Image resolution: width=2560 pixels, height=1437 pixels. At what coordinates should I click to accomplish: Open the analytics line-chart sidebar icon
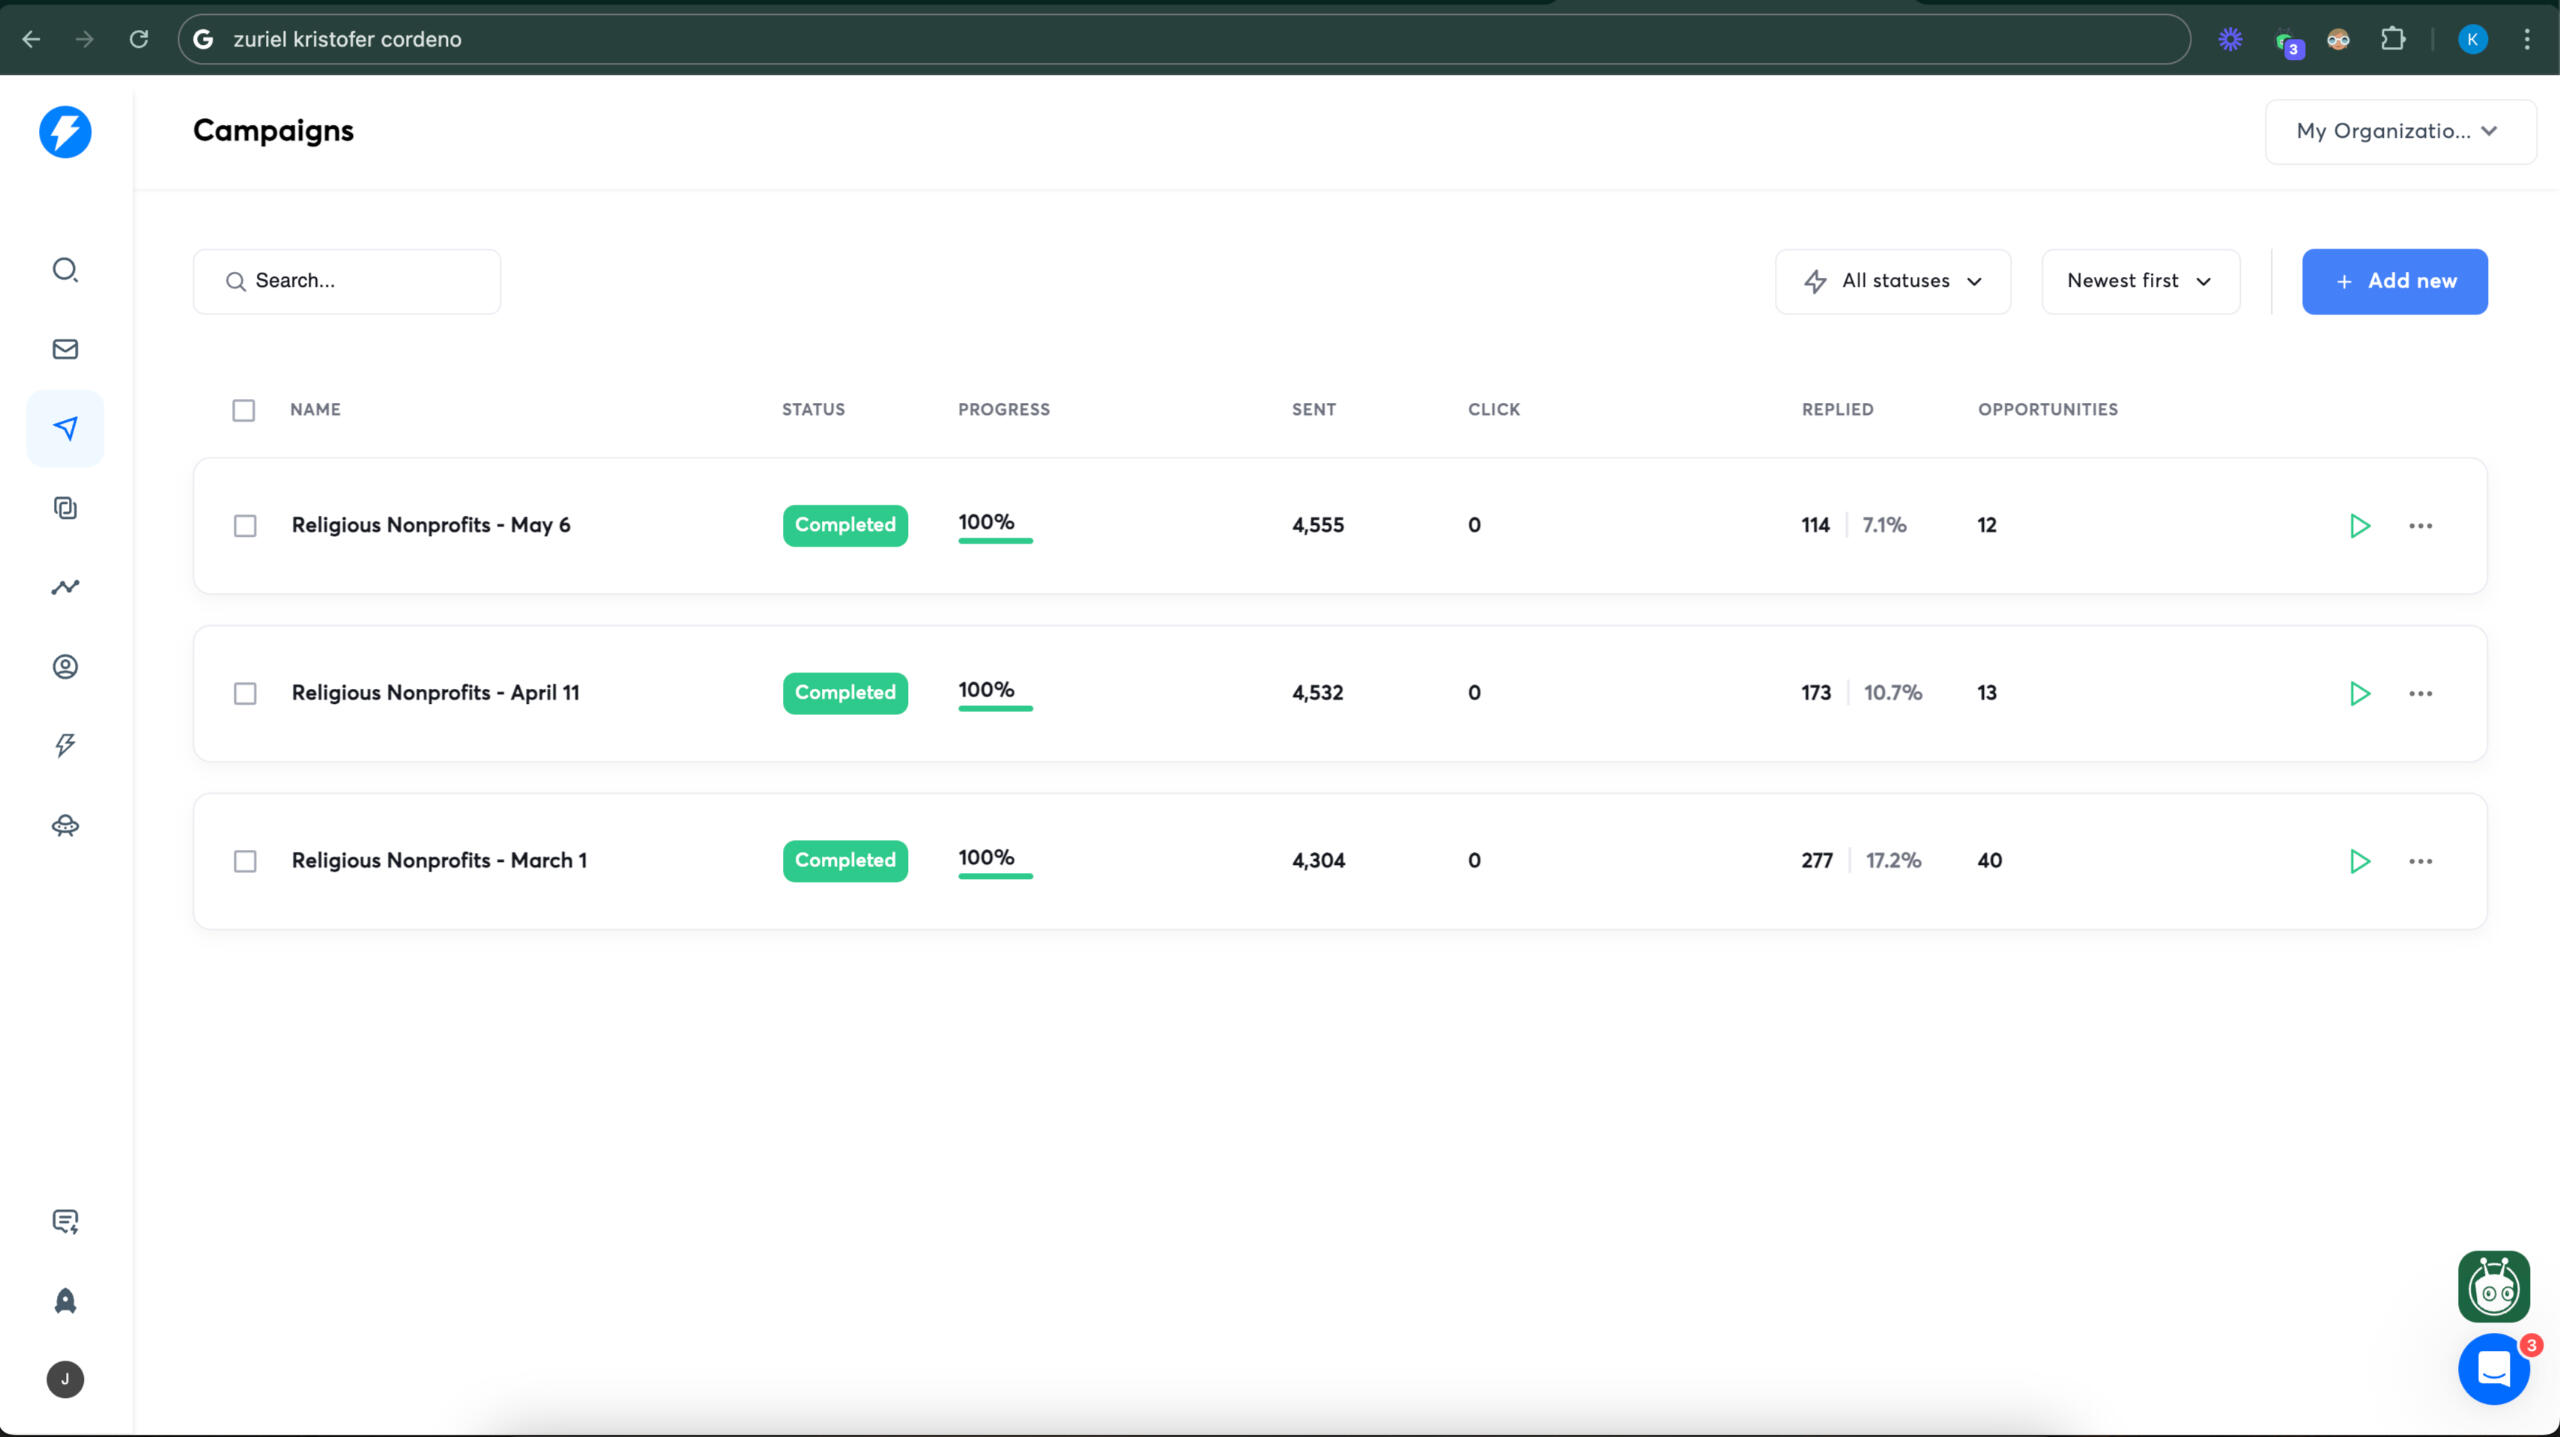point(65,587)
